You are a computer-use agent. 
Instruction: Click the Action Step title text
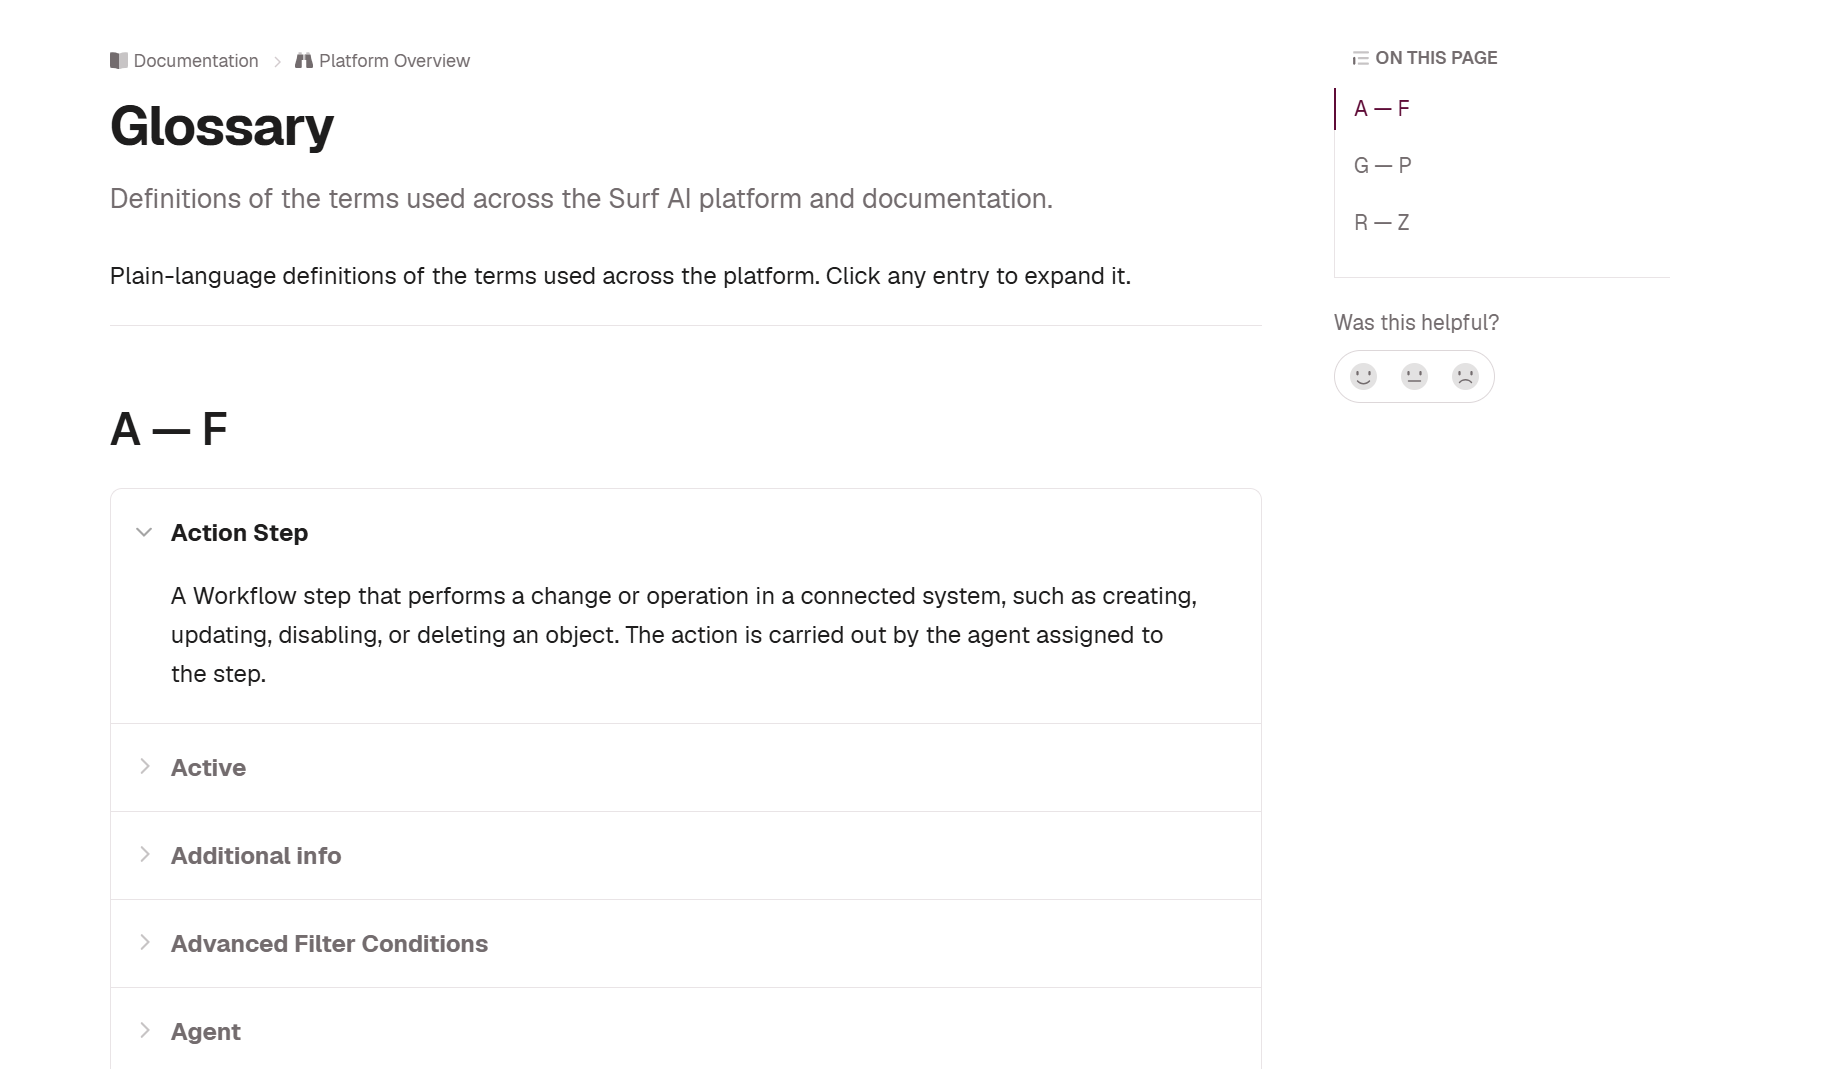click(x=239, y=533)
